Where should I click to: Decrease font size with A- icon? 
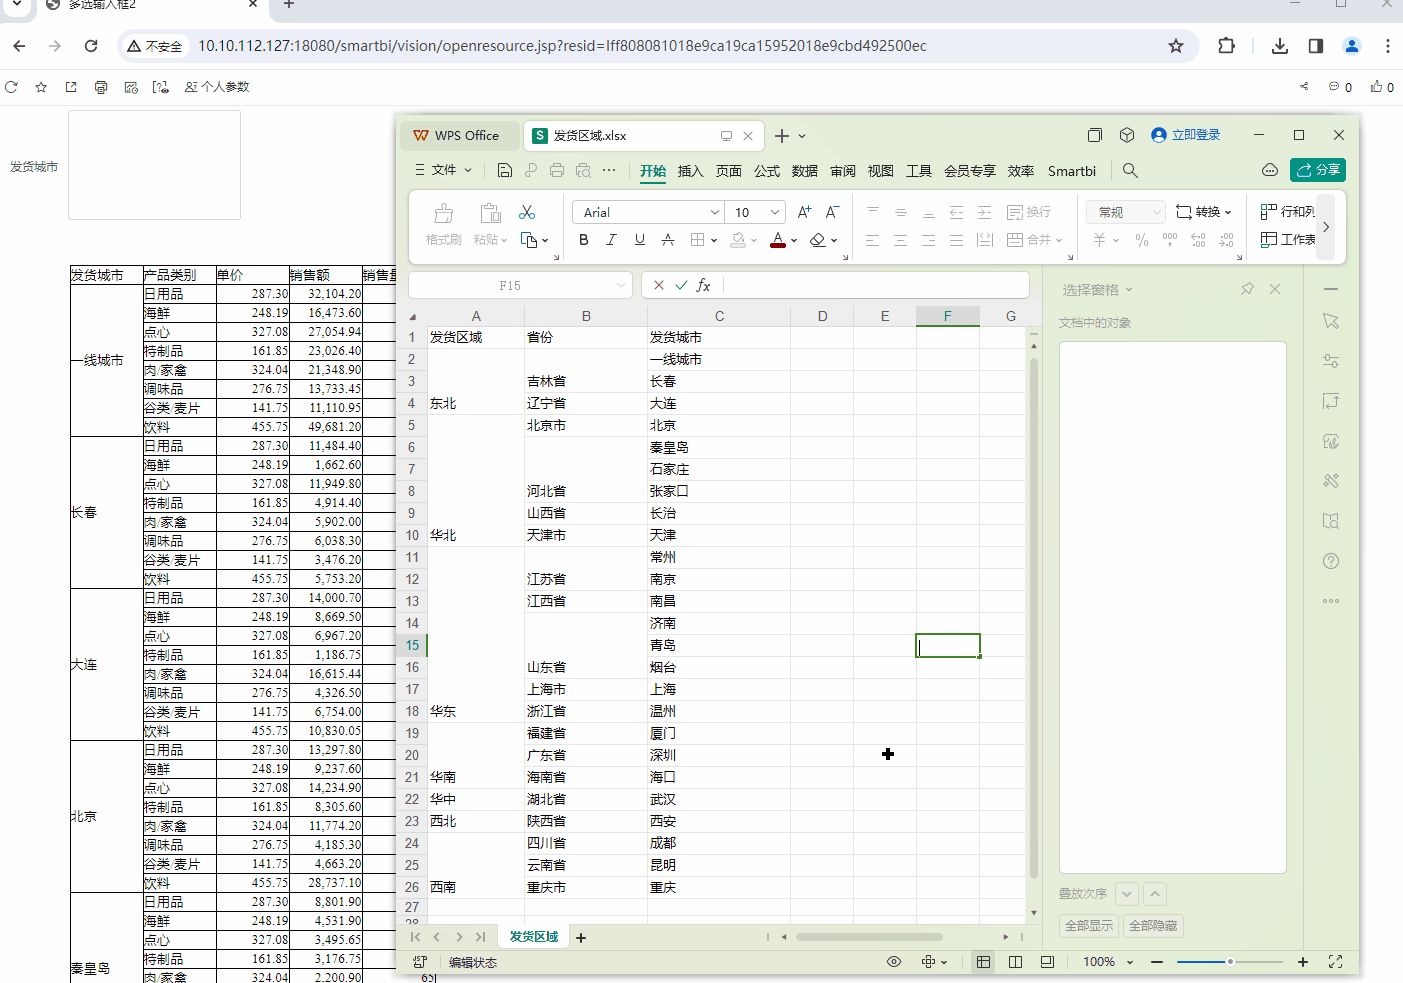coord(832,212)
